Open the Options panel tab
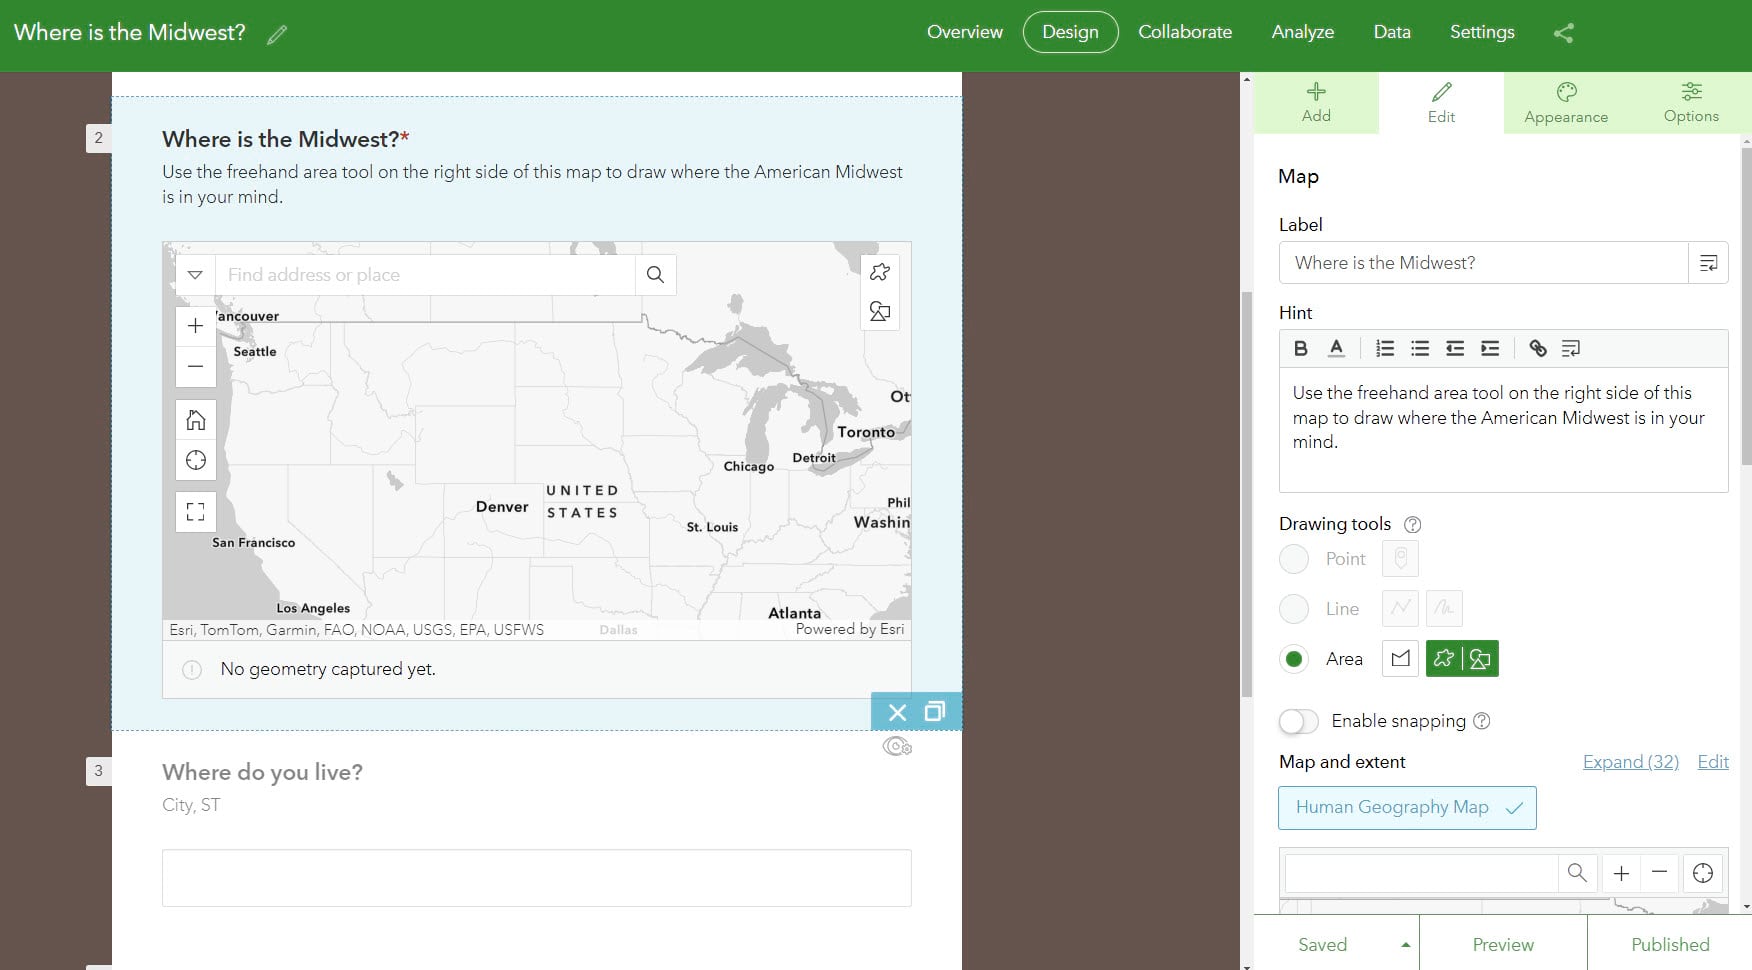This screenshot has height=970, width=1752. coord(1691,103)
